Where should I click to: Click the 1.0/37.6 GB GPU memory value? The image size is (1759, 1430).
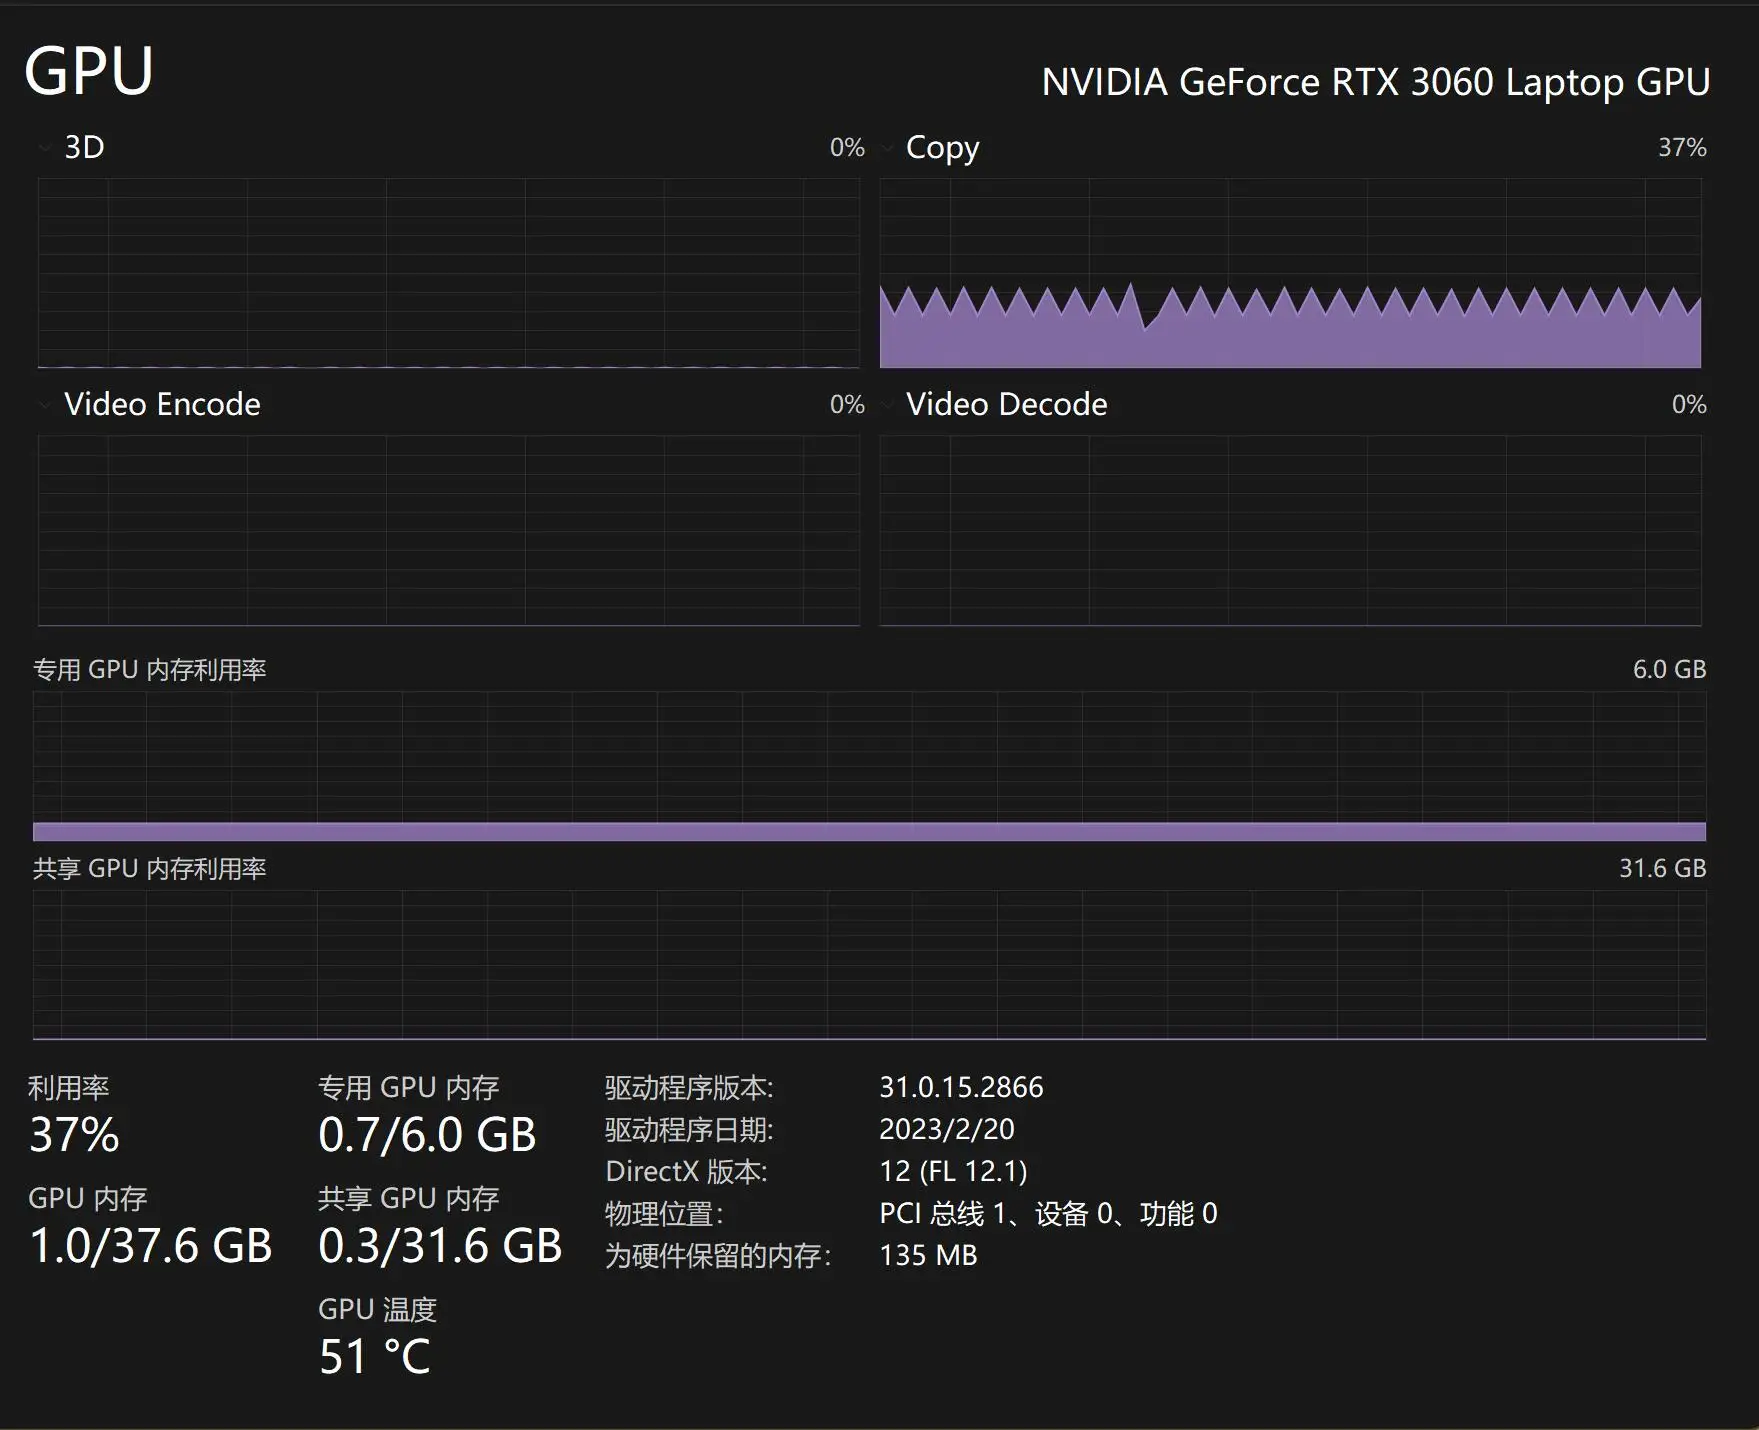point(150,1246)
